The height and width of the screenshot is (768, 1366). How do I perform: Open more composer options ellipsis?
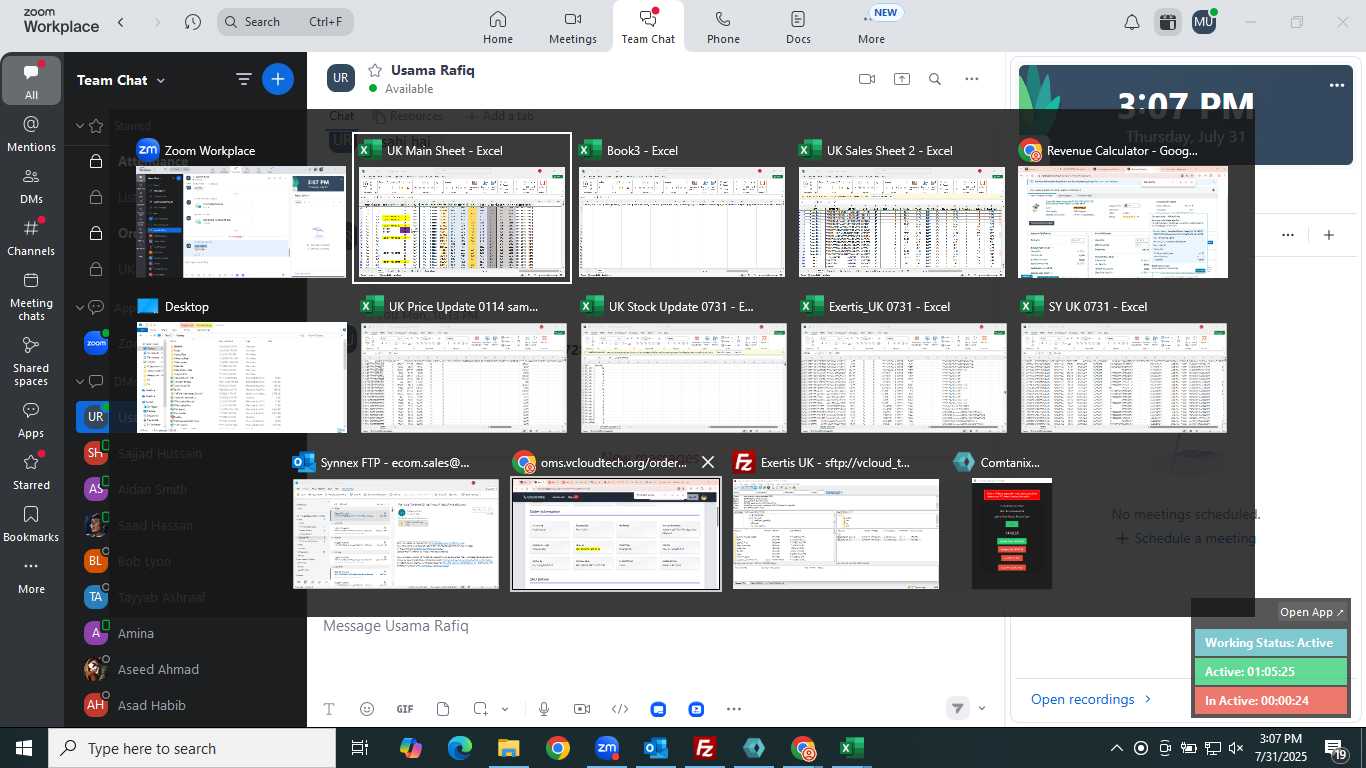734,709
